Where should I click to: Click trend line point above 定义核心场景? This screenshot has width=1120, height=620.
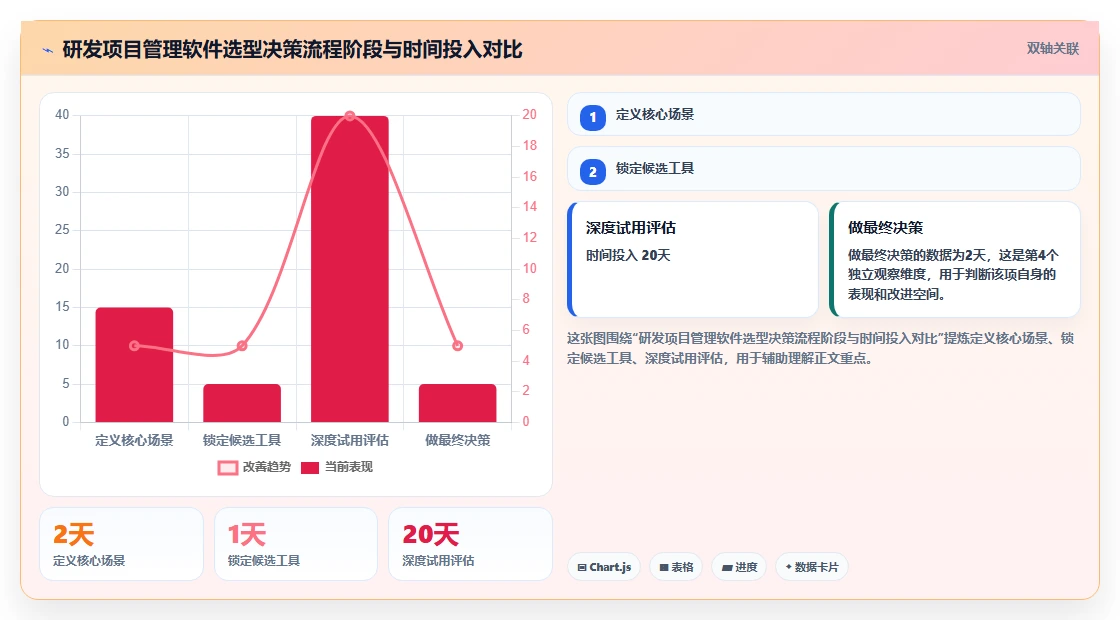point(134,346)
